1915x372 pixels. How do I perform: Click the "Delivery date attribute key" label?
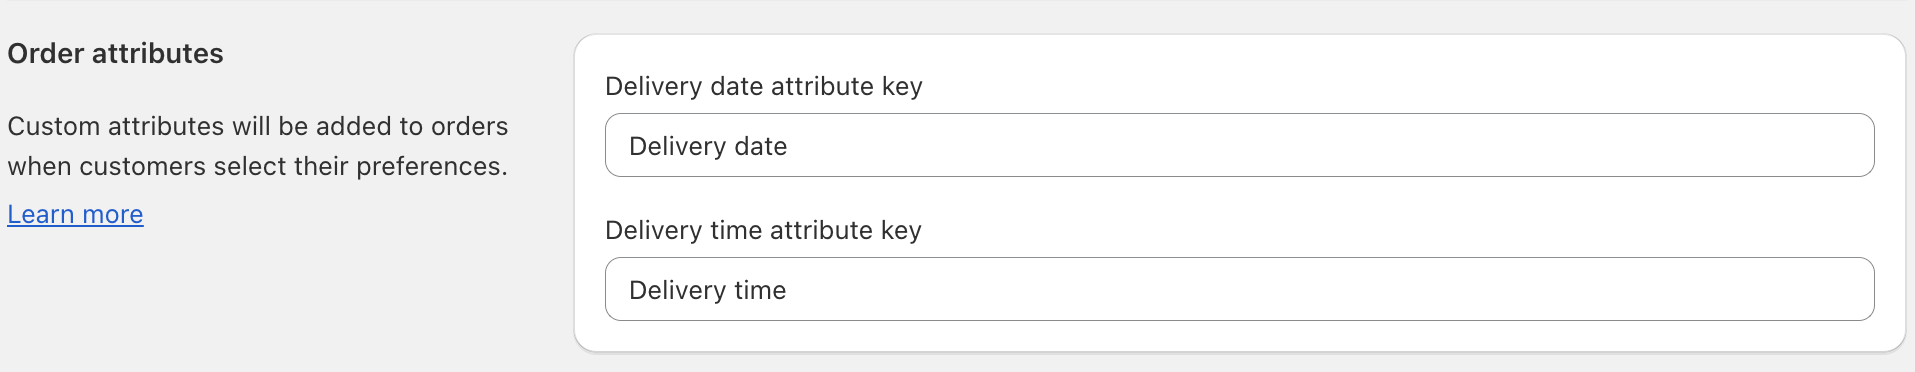(764, 86)
